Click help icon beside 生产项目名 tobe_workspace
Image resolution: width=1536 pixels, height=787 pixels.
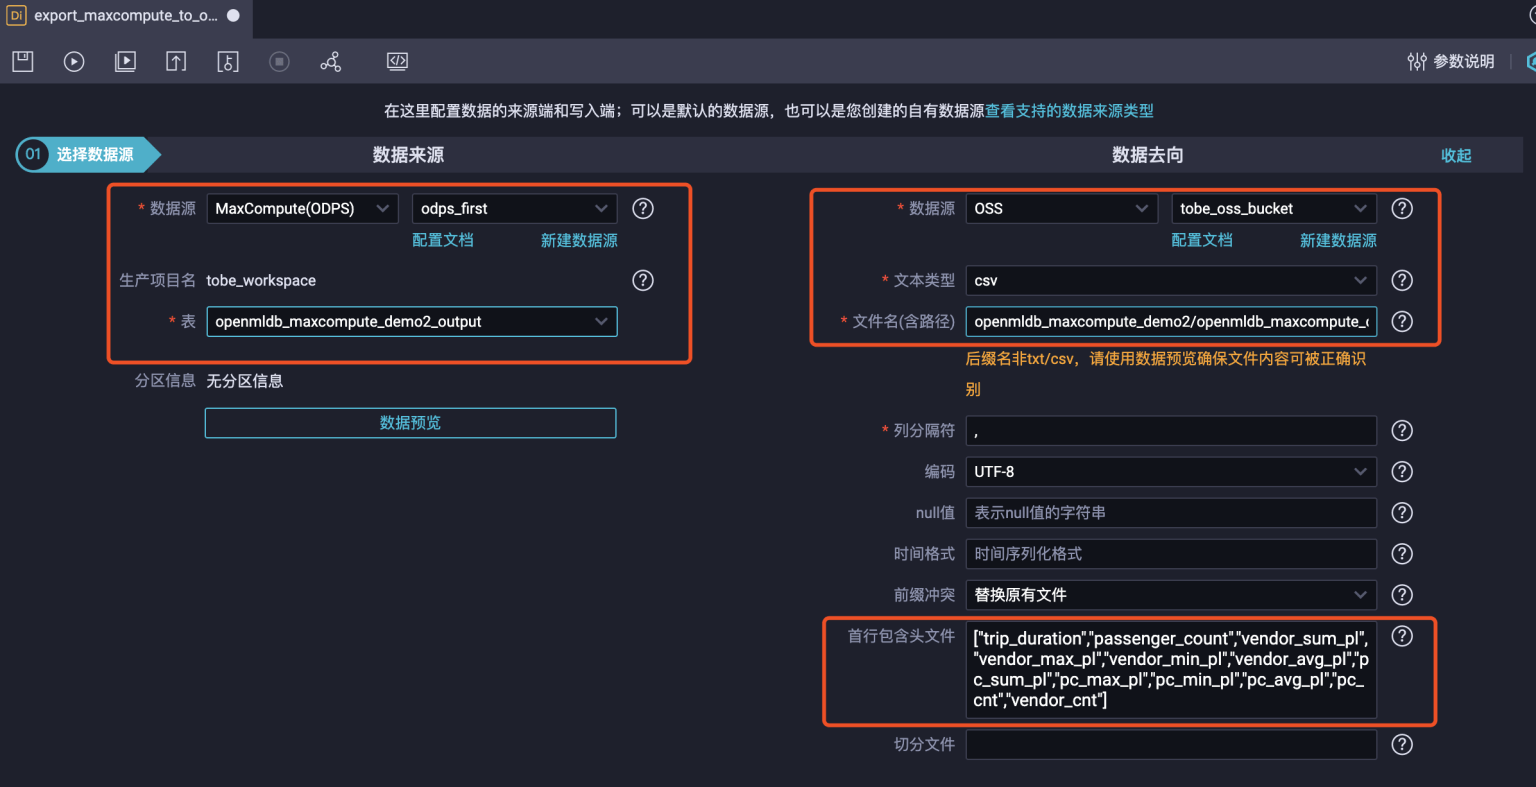[643, 280]
